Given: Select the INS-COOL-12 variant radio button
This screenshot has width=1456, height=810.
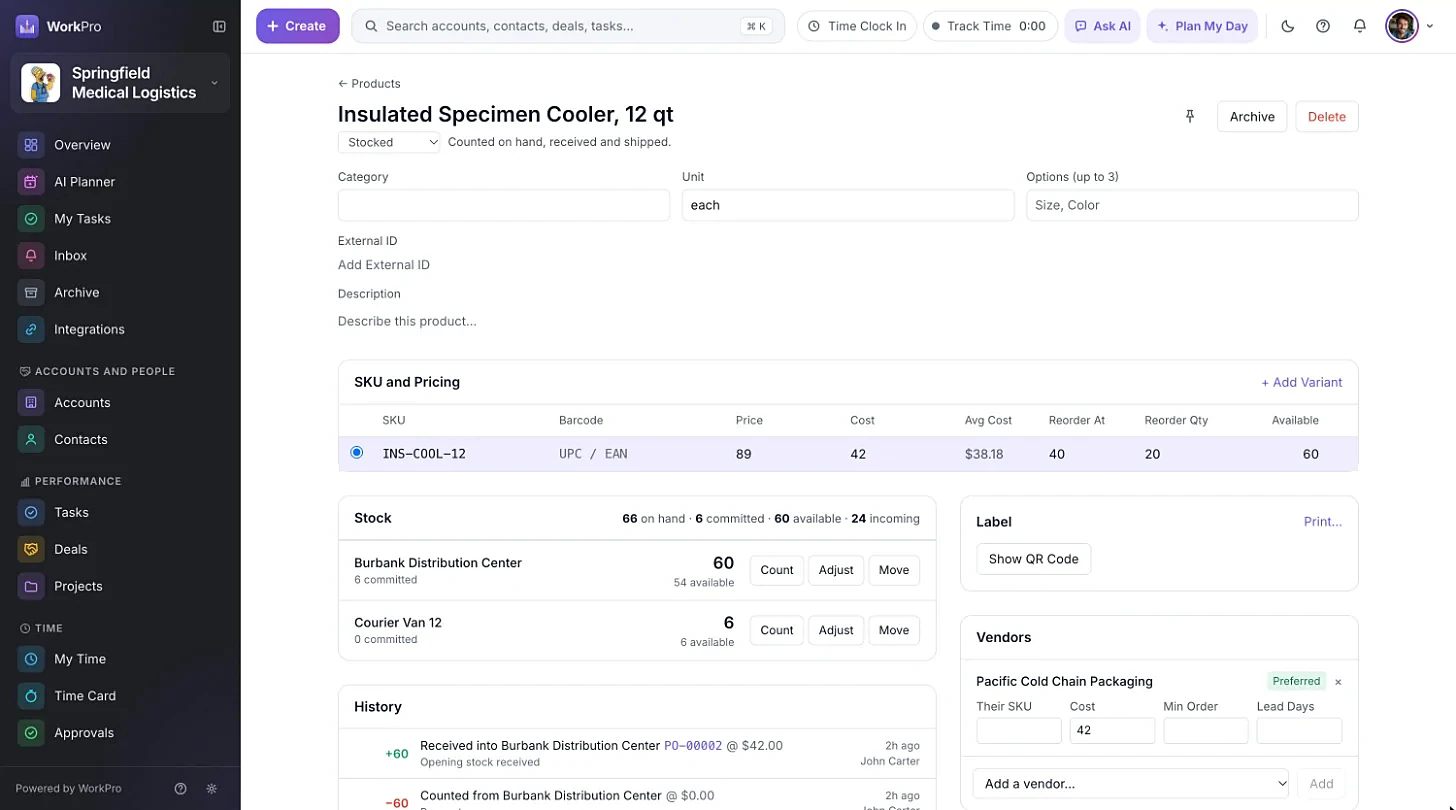Looking at the screenshot, I should point(357,453).
